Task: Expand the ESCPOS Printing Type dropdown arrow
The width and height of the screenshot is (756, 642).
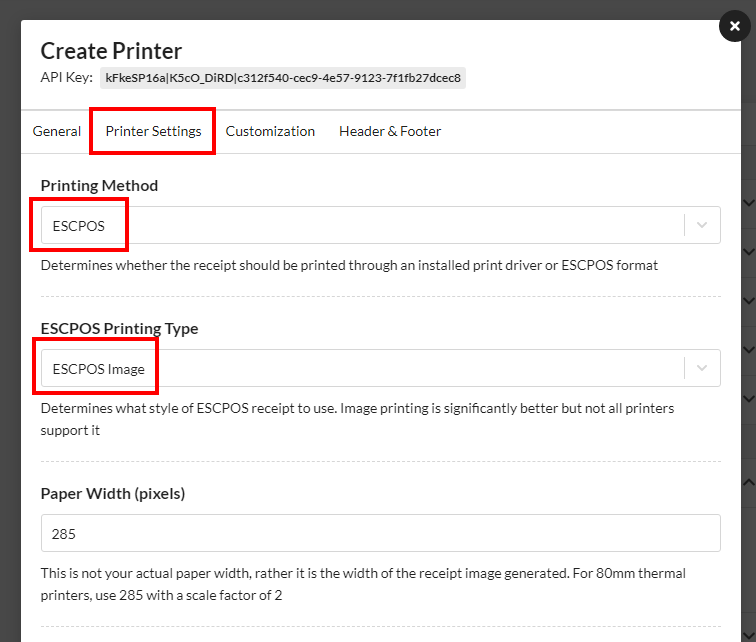Action: [x=702, y=368]
